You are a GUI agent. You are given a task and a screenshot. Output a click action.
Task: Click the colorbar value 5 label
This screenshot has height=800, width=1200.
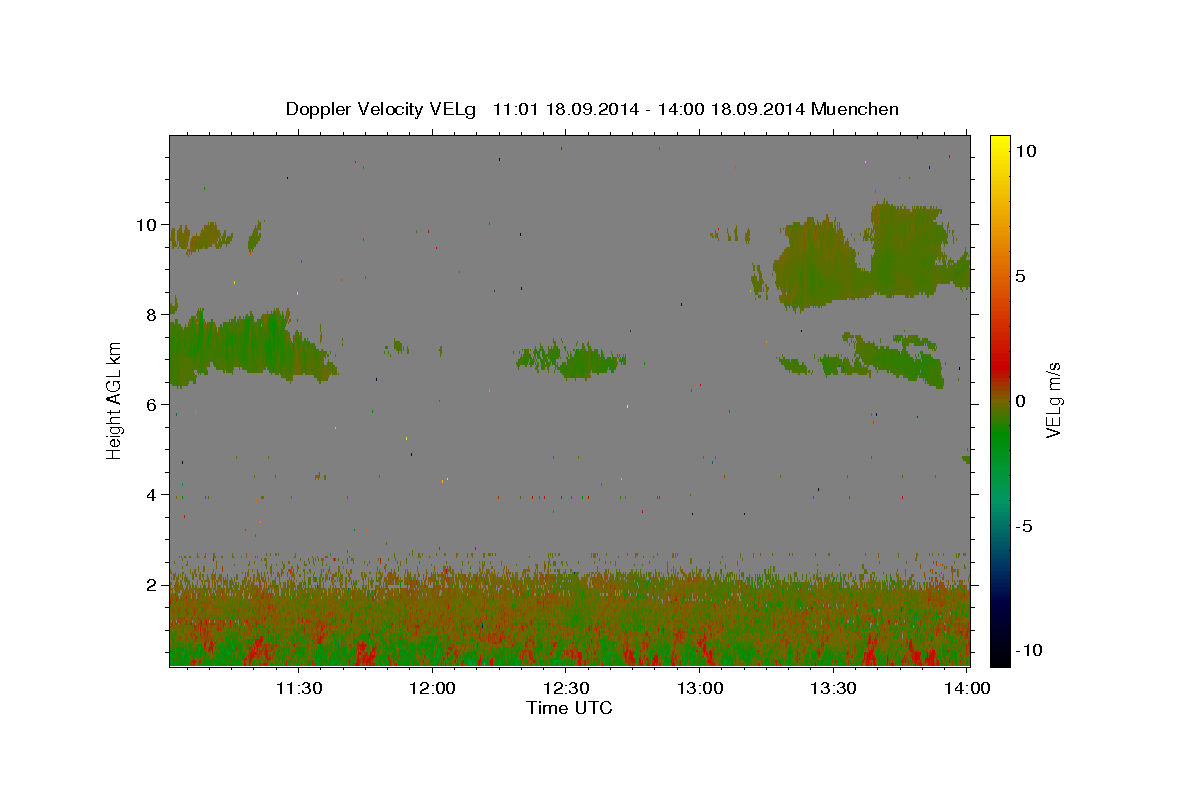coord(1020,276)
